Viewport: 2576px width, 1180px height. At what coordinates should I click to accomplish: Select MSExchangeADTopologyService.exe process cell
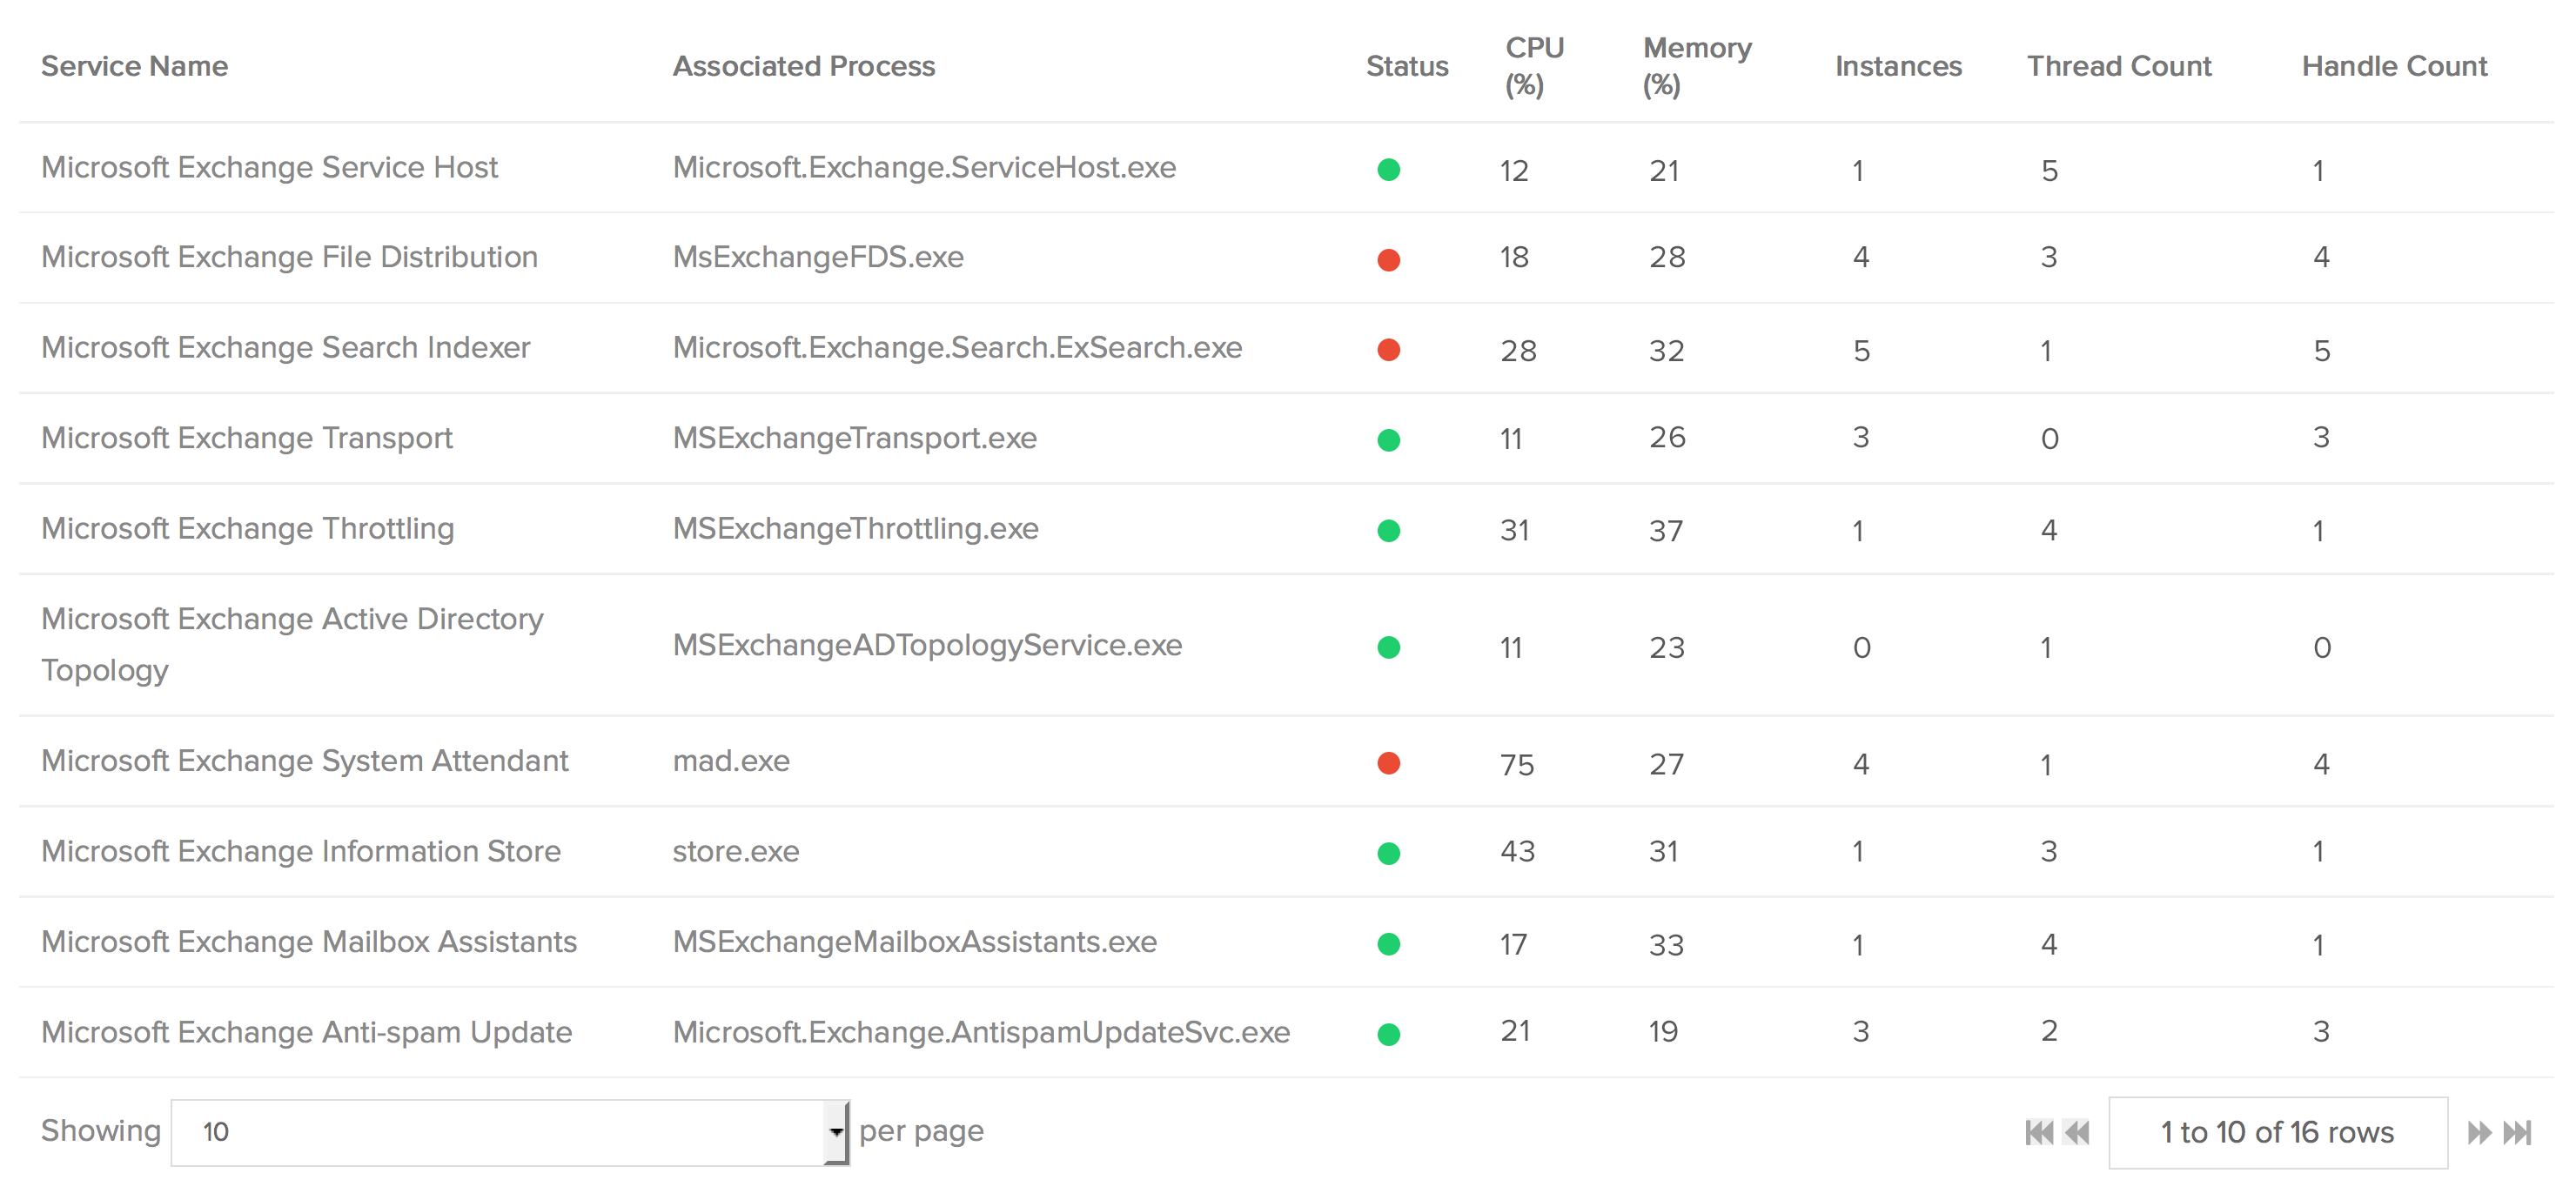point(927,645)
